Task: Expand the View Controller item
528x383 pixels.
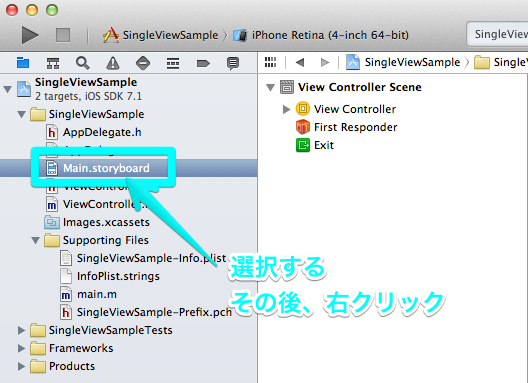Action: pyautogui.click(x=287, y=109)
